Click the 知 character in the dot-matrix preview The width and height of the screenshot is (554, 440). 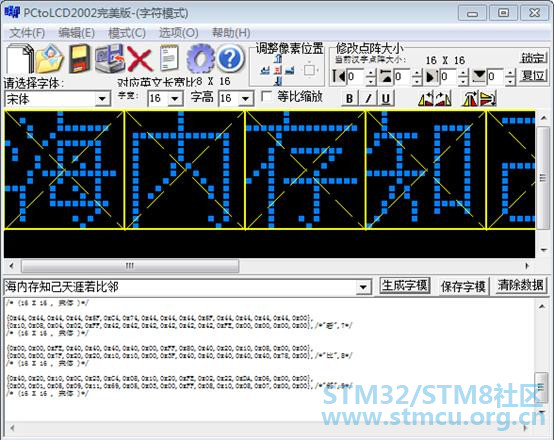(x=426, y=170)
